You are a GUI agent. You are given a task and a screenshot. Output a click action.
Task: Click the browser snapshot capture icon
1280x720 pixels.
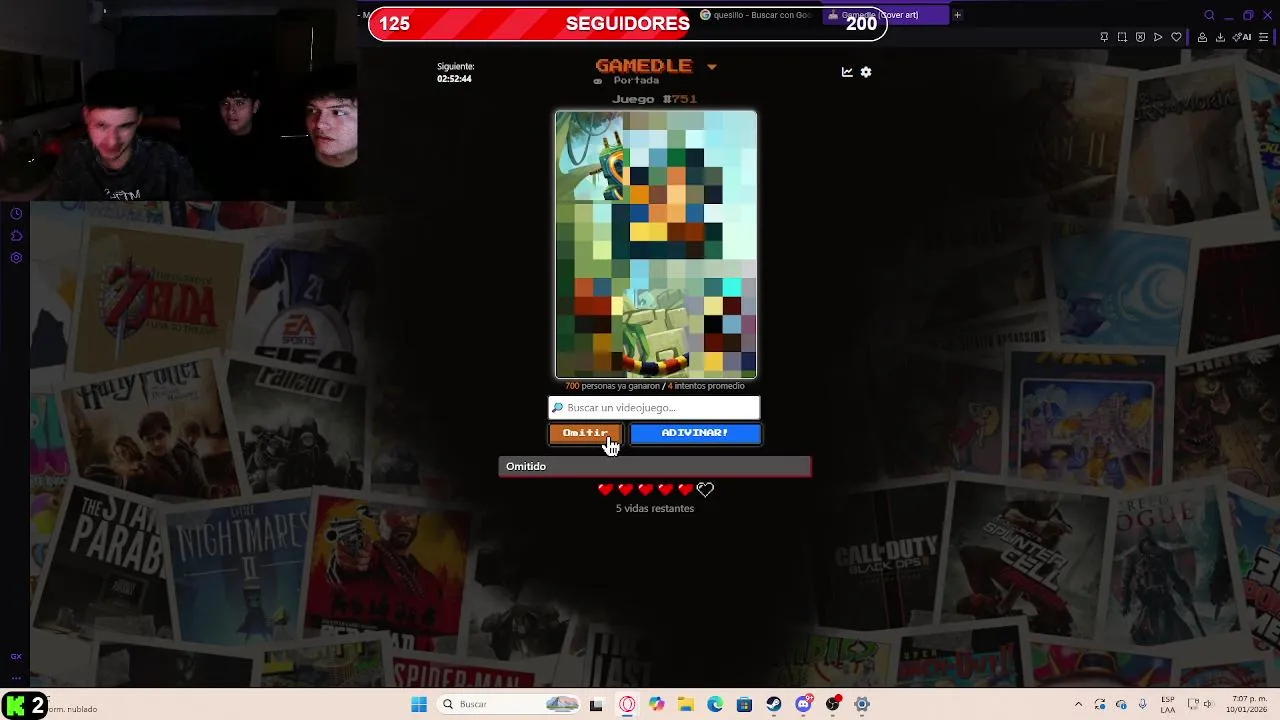[x=1122, y=37]
